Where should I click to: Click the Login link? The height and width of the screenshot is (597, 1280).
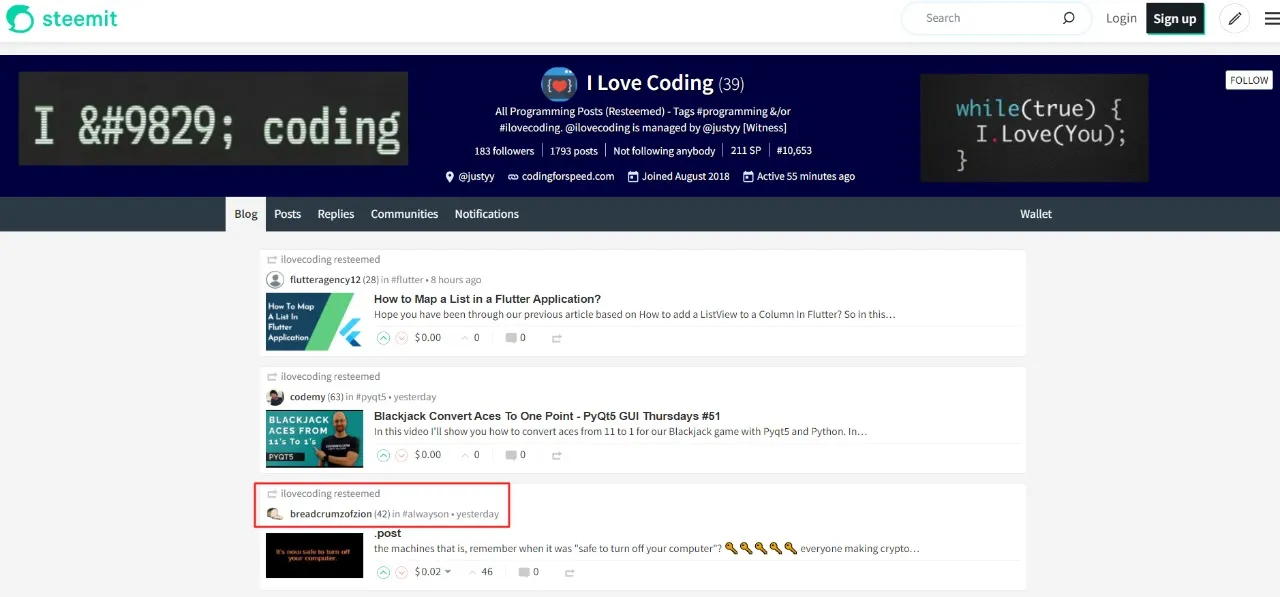tap(1121, 18)
